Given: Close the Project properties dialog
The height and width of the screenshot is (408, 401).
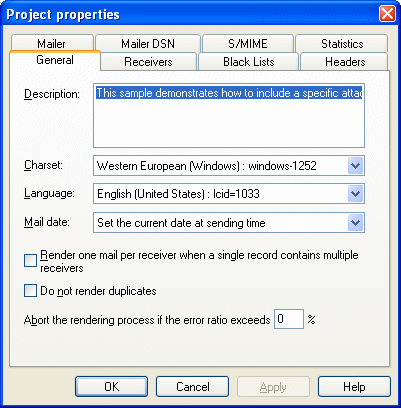Looking at the screenshot, I should tap(387, 14).
